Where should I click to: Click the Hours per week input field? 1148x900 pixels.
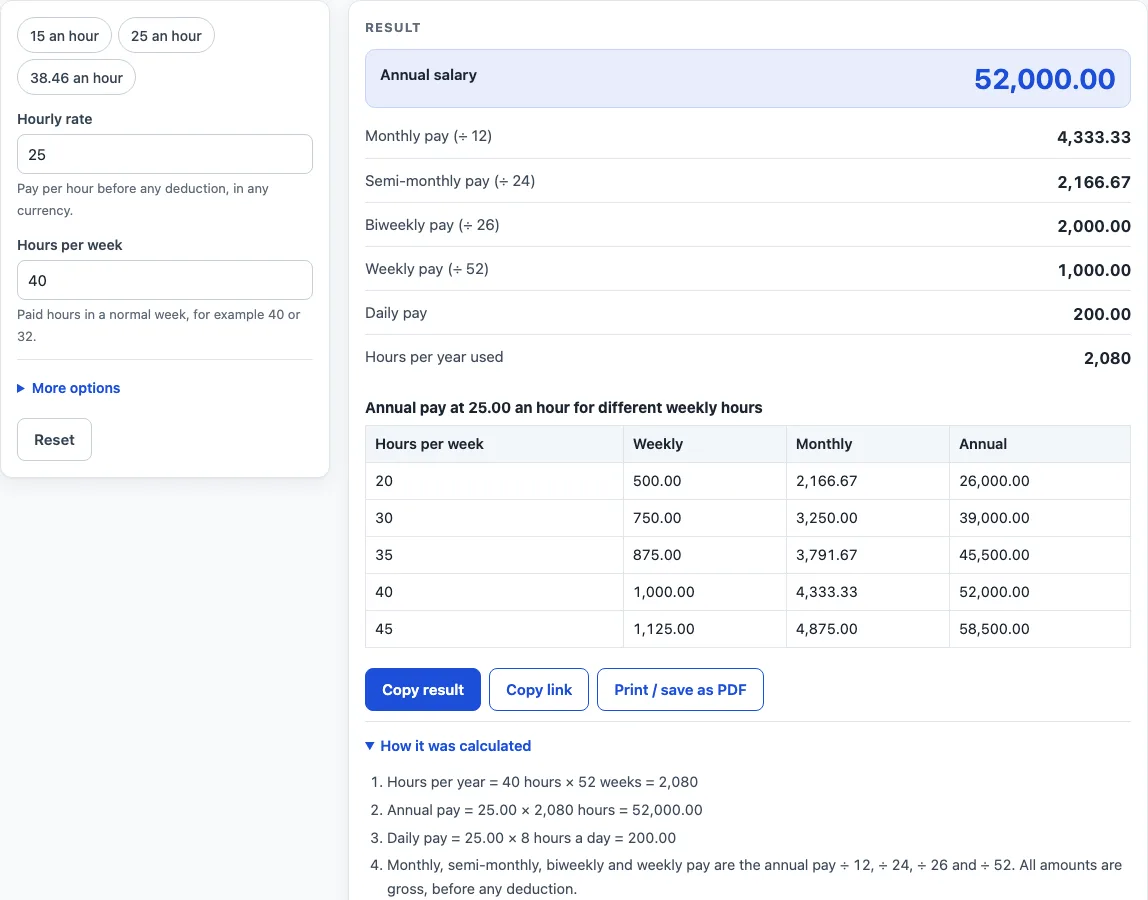pos(165,280)
